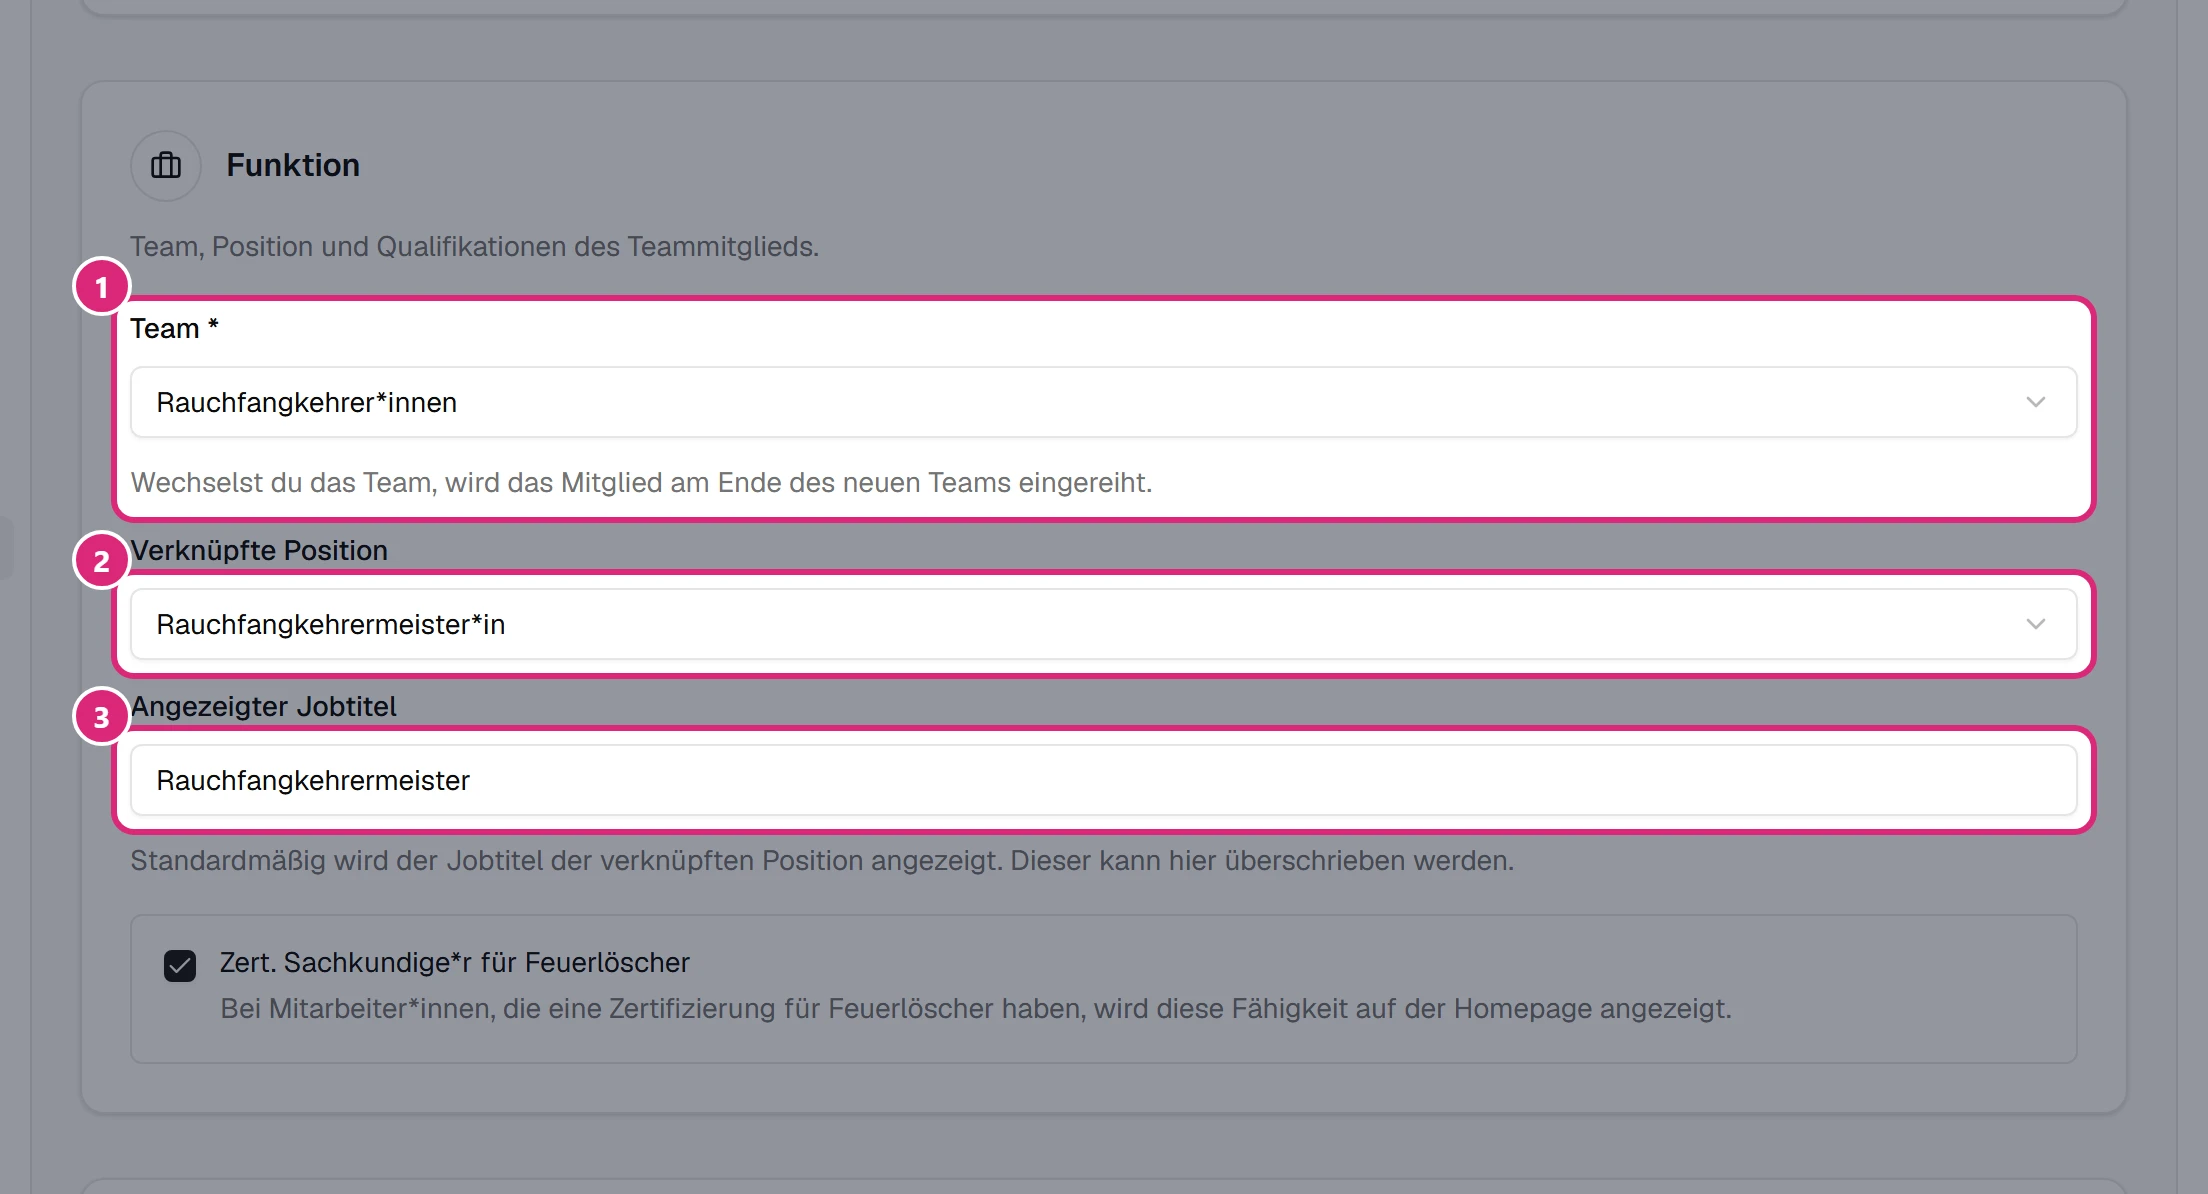
Task: Click the 'Verknüpfte Position' label
Action: [x=259, y=550]
